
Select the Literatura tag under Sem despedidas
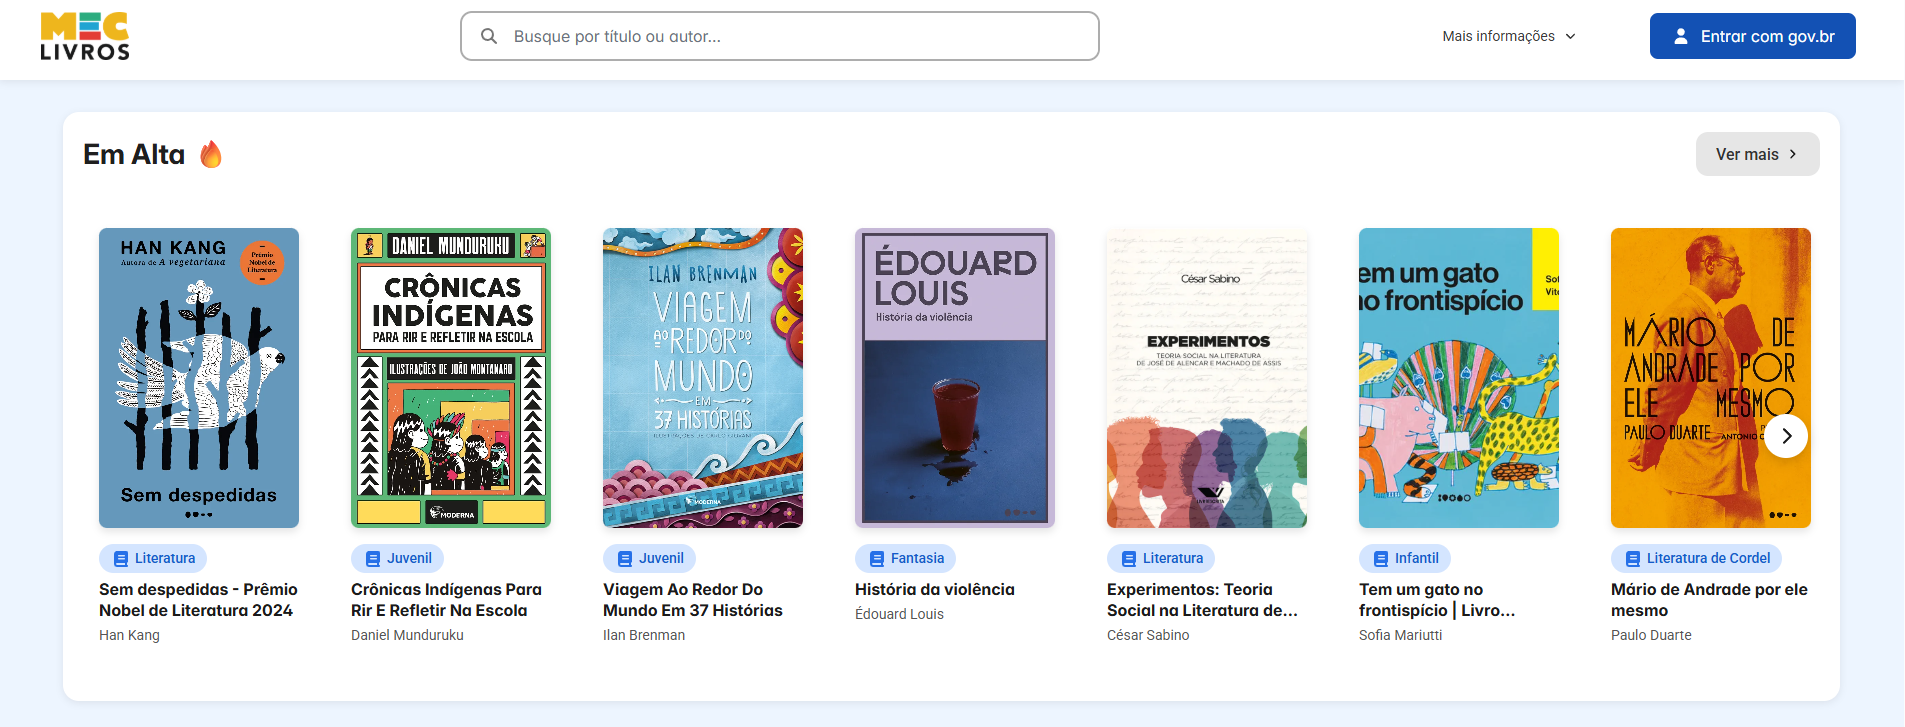click(153, 558)
